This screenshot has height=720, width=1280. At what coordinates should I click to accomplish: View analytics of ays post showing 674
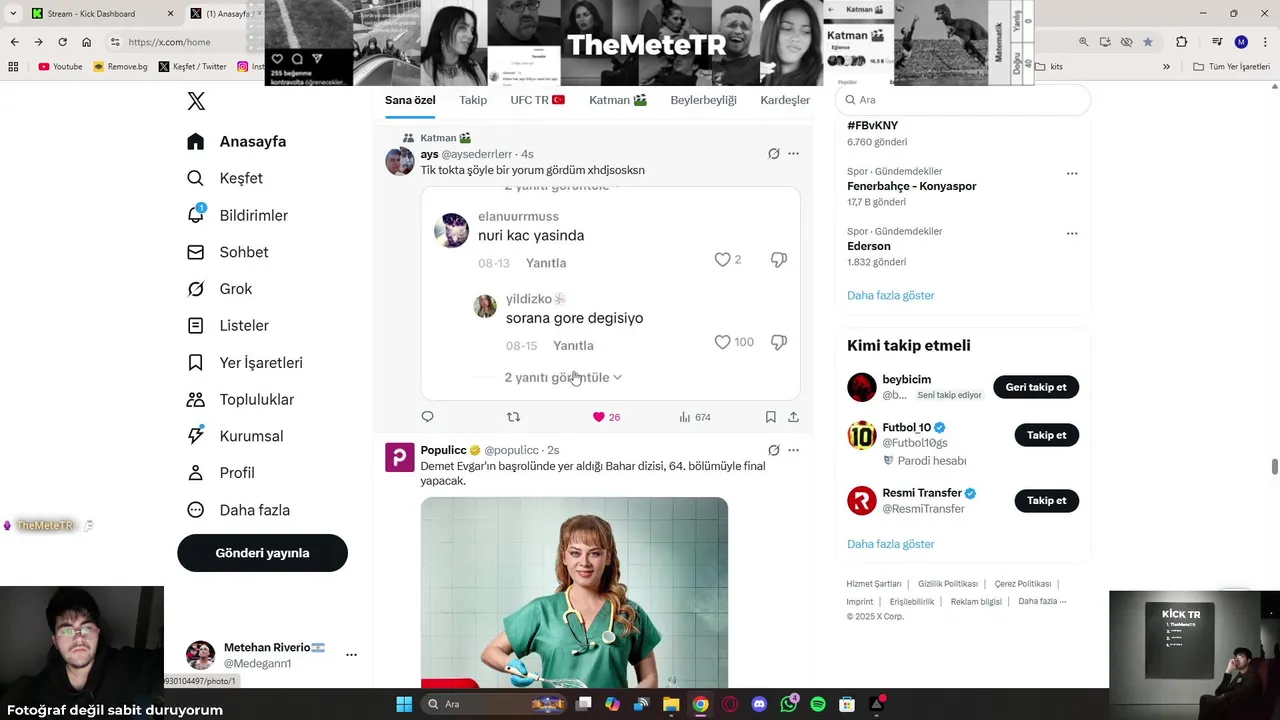695,417
